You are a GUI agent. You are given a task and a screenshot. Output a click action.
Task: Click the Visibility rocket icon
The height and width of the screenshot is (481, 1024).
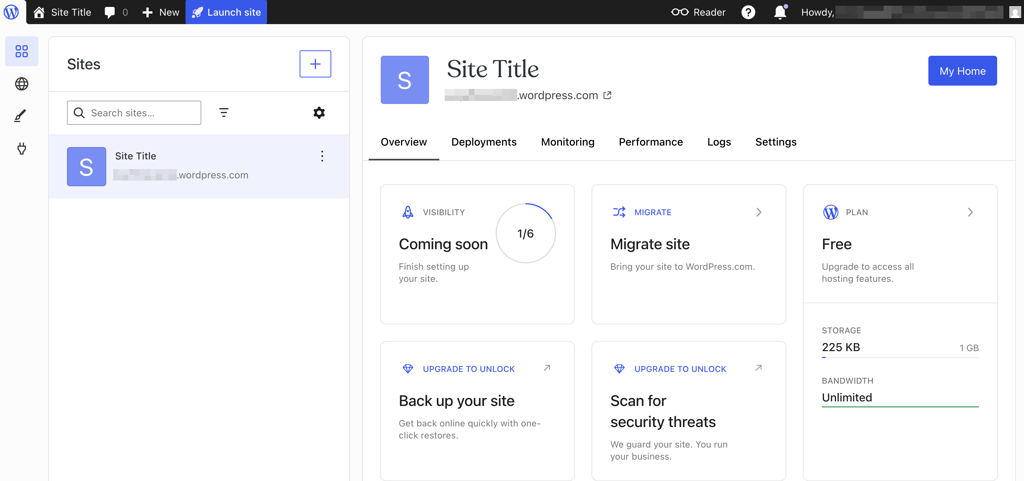click(x=408, y=212)
